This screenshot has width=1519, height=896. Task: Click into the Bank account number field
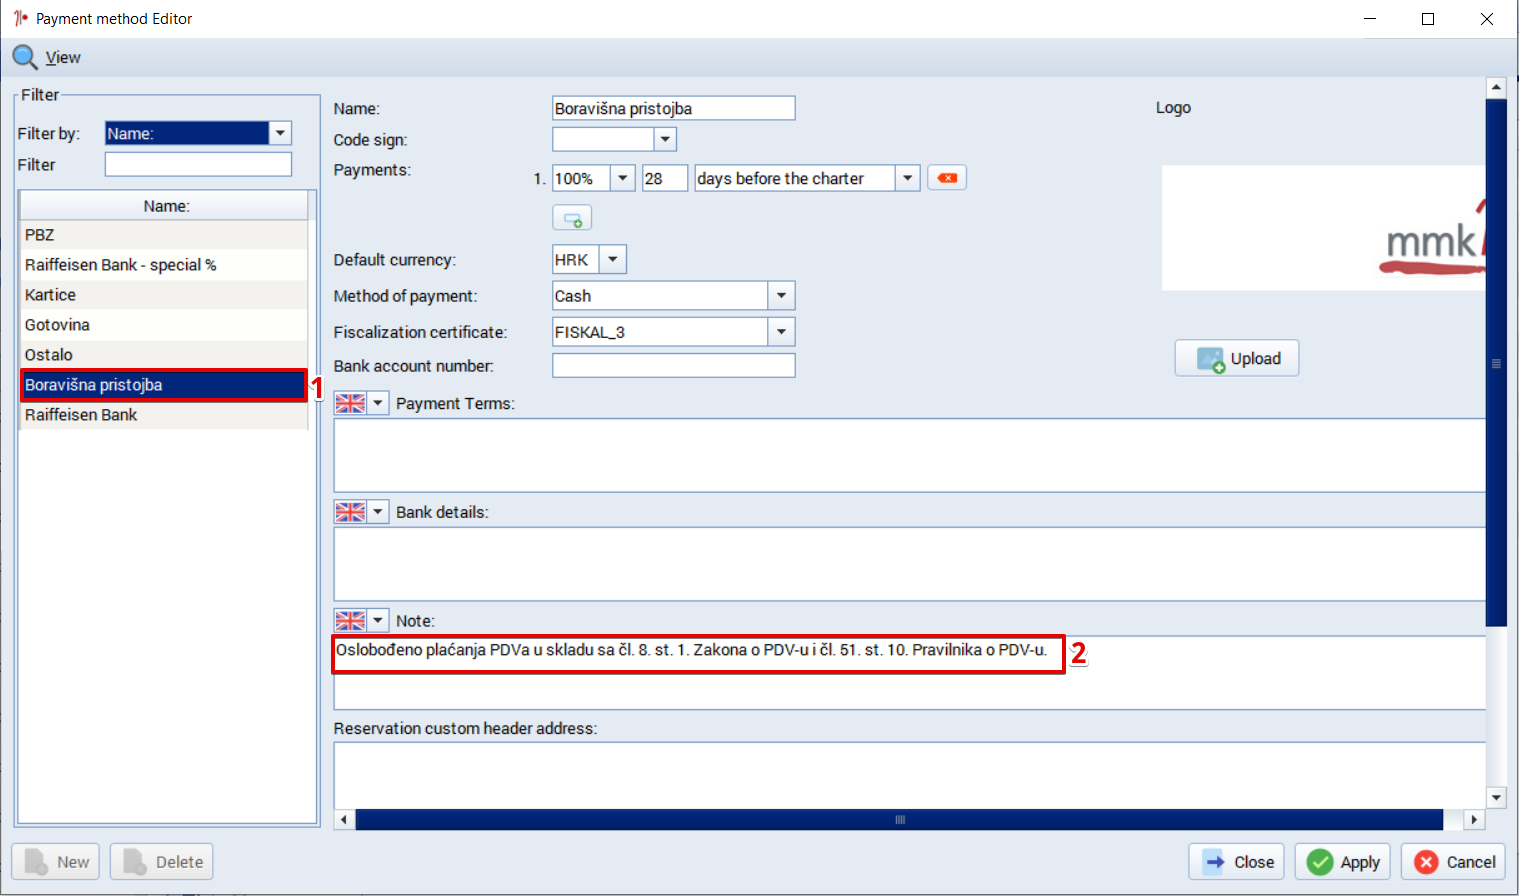[674, 366]
